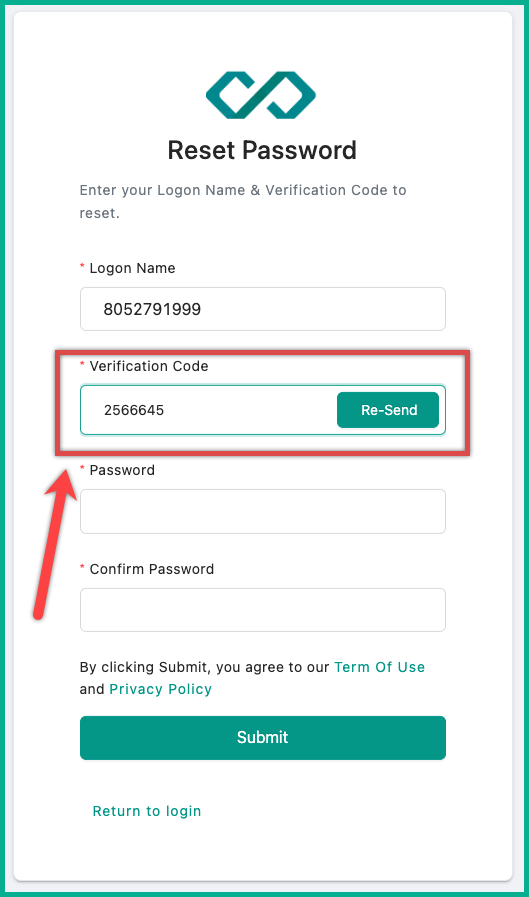Click the red asterisk beside Confirm Password
Image resolution: width=529 pixels, height=897 pixels.
[82, 567]
